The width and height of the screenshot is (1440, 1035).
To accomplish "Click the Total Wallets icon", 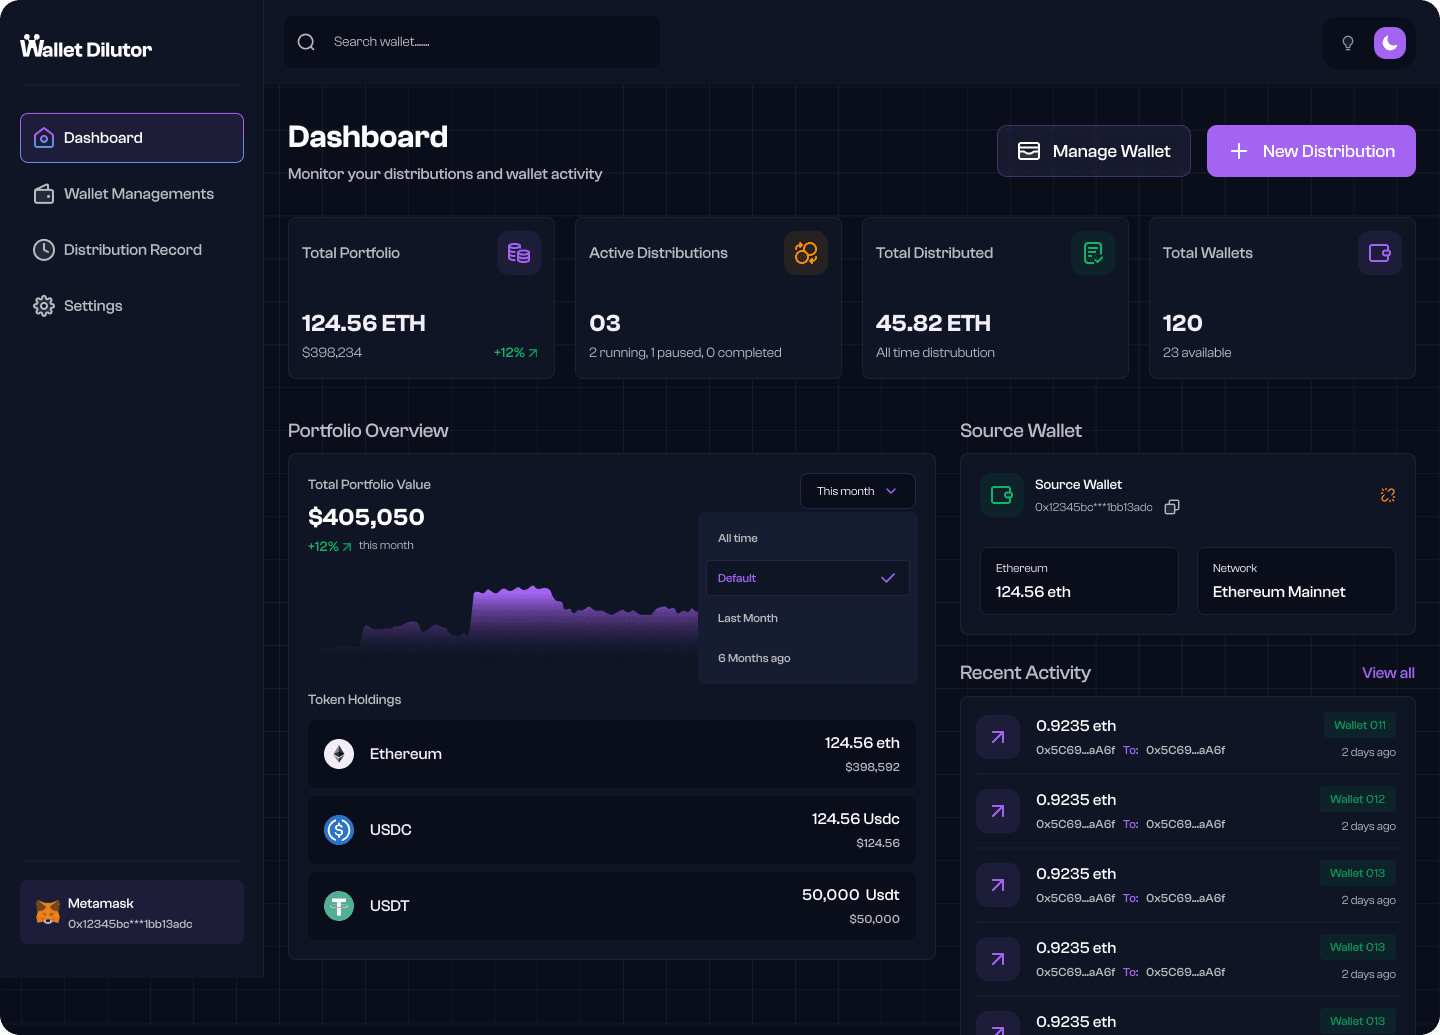I will click(1379, 253).
